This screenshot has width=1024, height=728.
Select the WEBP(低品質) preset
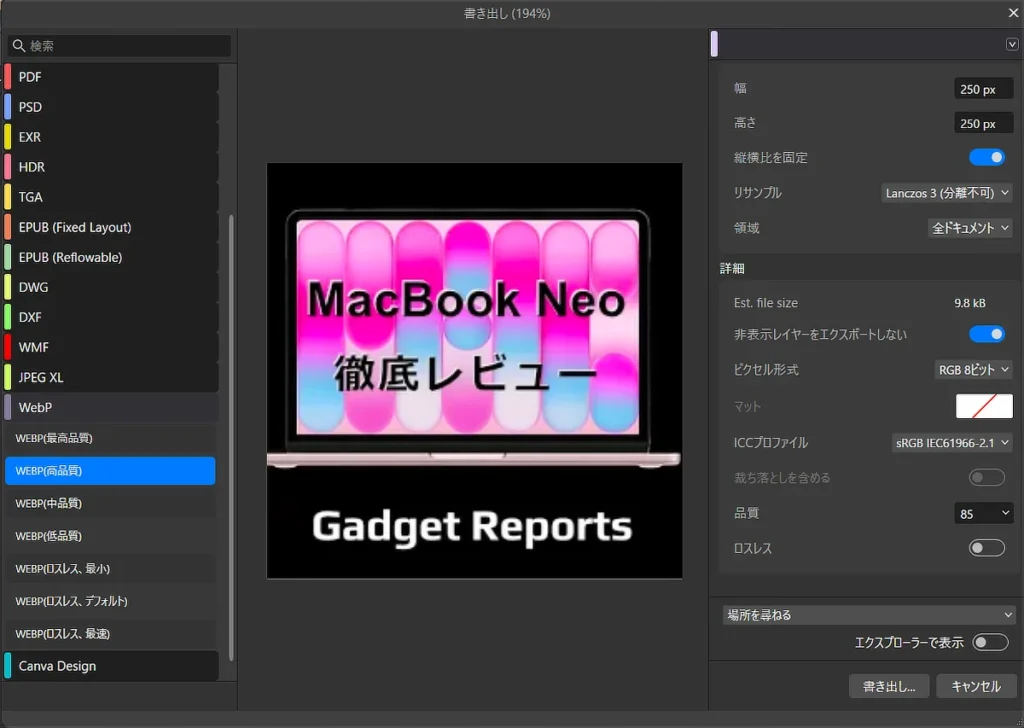(110, 536)
